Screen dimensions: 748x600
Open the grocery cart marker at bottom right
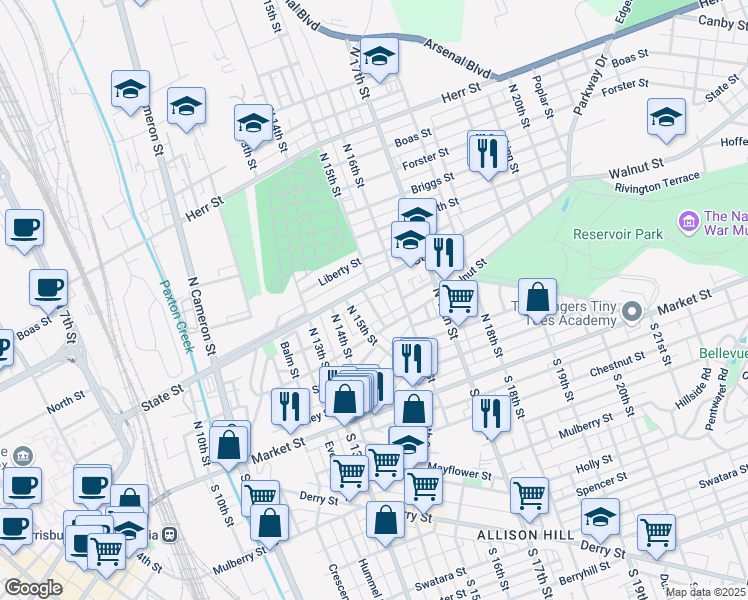coord(656,535)
